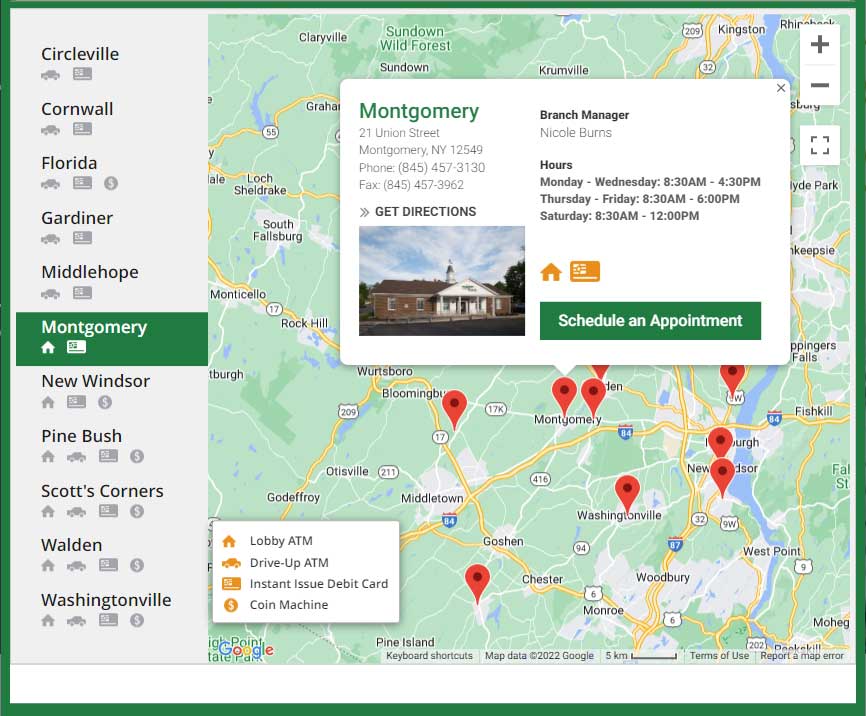Click Pine Bush drive-up ATM car icon

(x=76, y=456)
